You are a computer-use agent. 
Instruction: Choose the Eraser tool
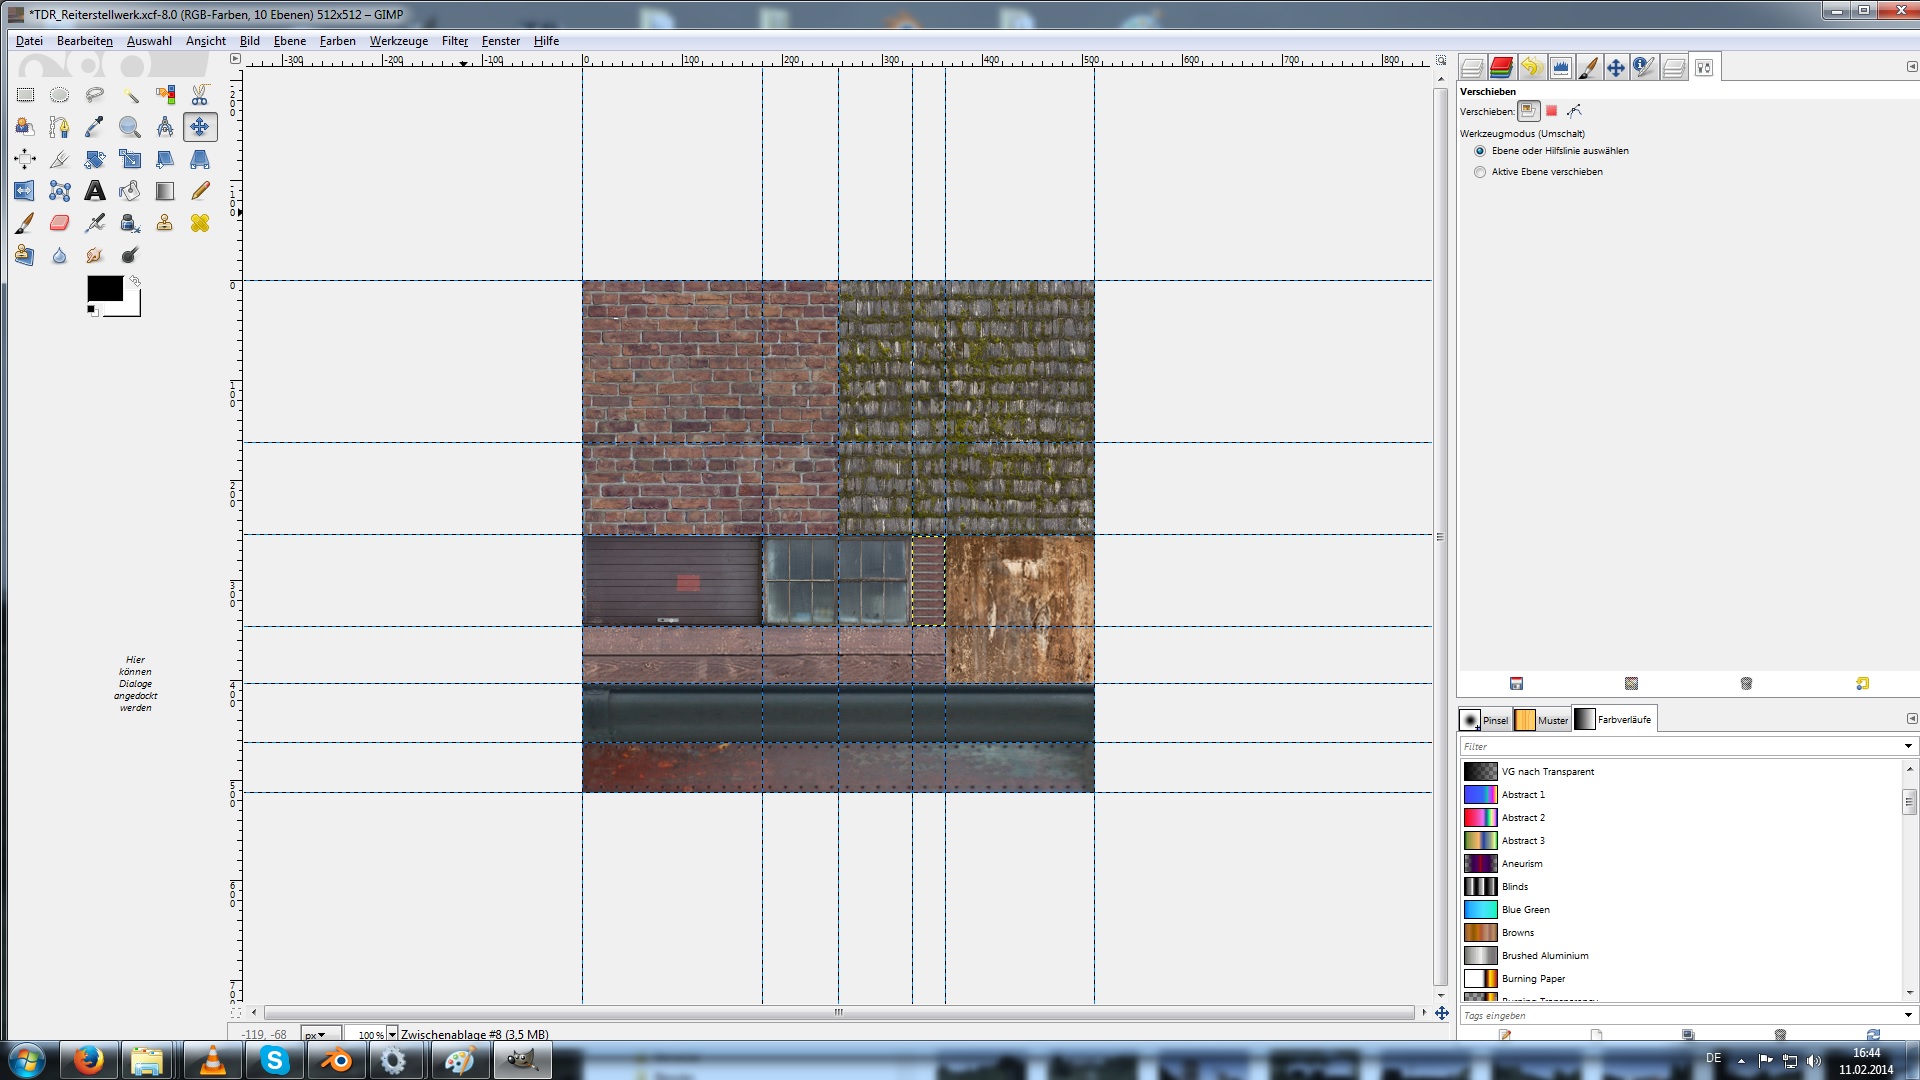coord(60,223)
